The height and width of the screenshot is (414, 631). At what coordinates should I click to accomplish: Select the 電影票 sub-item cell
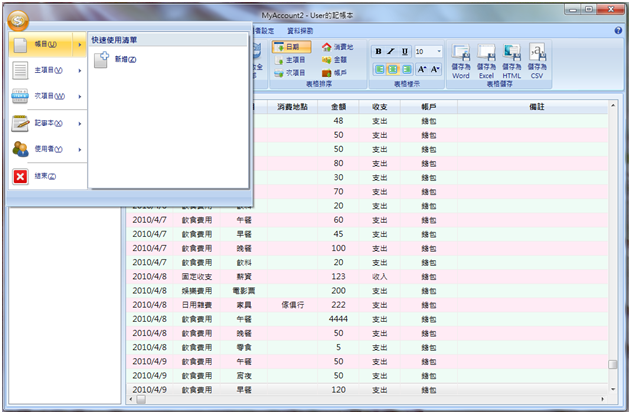[244, 291]
